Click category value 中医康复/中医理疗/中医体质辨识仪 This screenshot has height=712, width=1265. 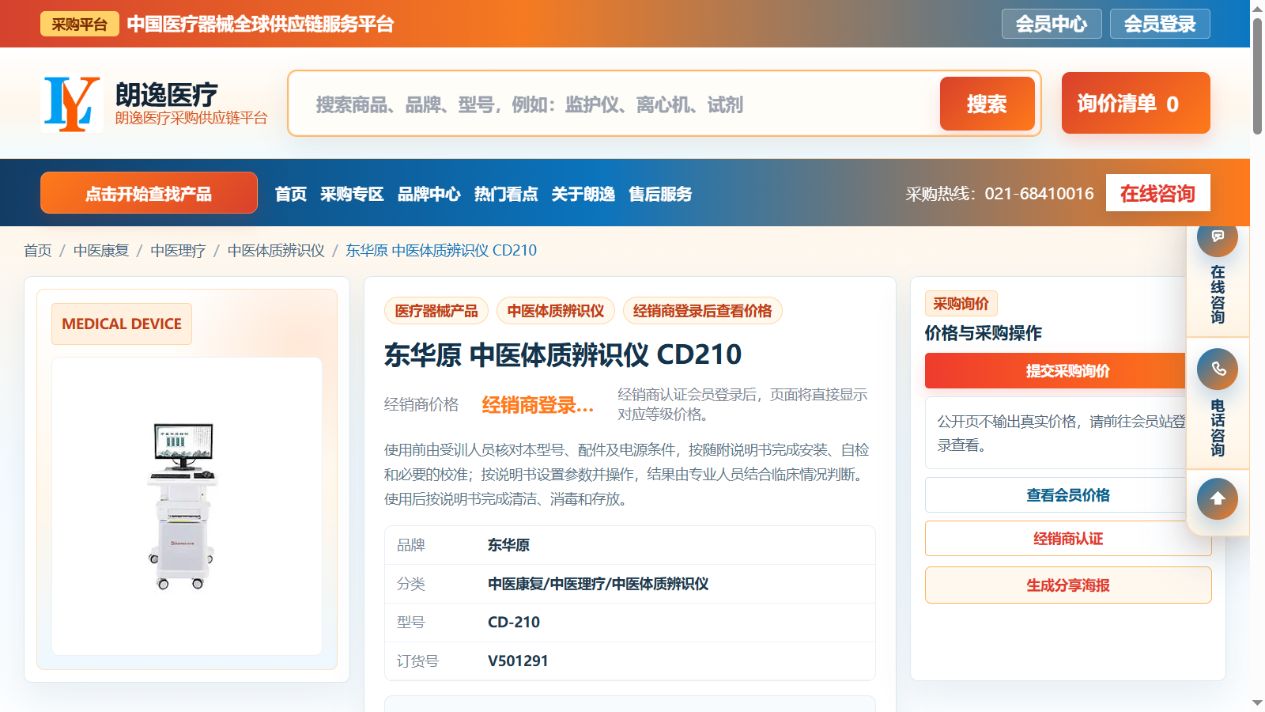(598, 583)
